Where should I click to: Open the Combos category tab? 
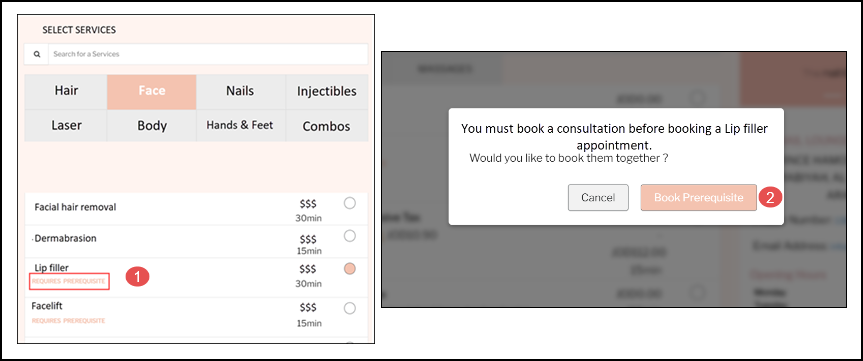(x=326, y=125)
